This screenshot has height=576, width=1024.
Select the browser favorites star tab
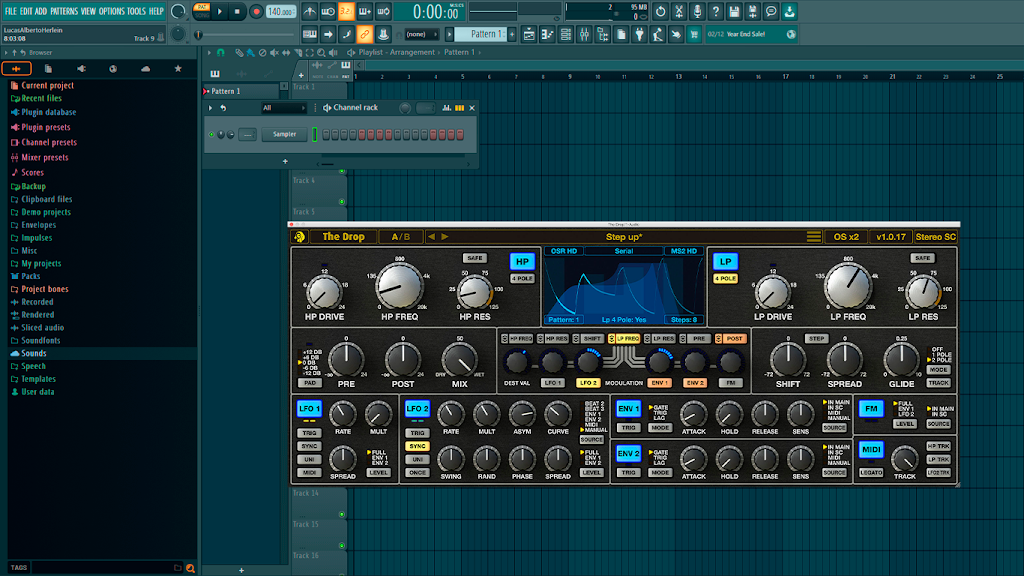(178, 69)
